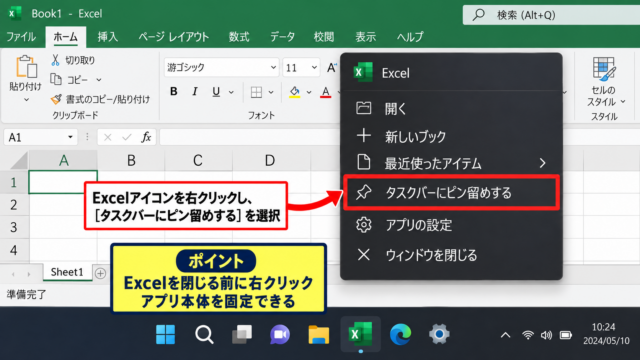Open Settings gear on the taskbar
640x360 pixels.
tap(439, 334)
